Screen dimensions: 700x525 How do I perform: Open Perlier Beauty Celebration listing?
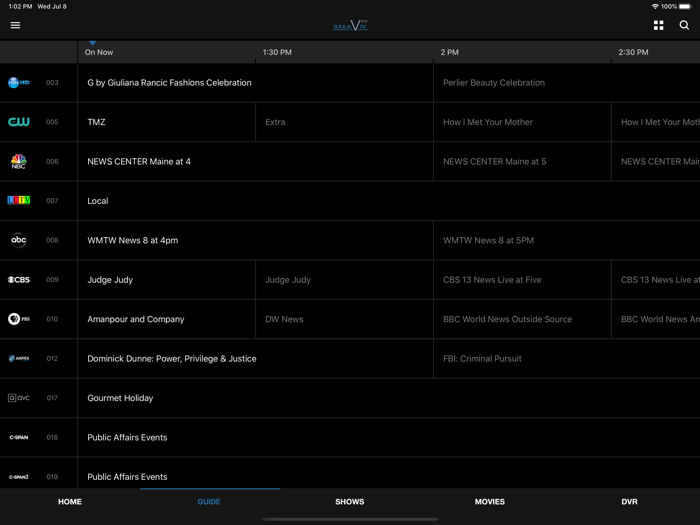click(x=567, y=83)
